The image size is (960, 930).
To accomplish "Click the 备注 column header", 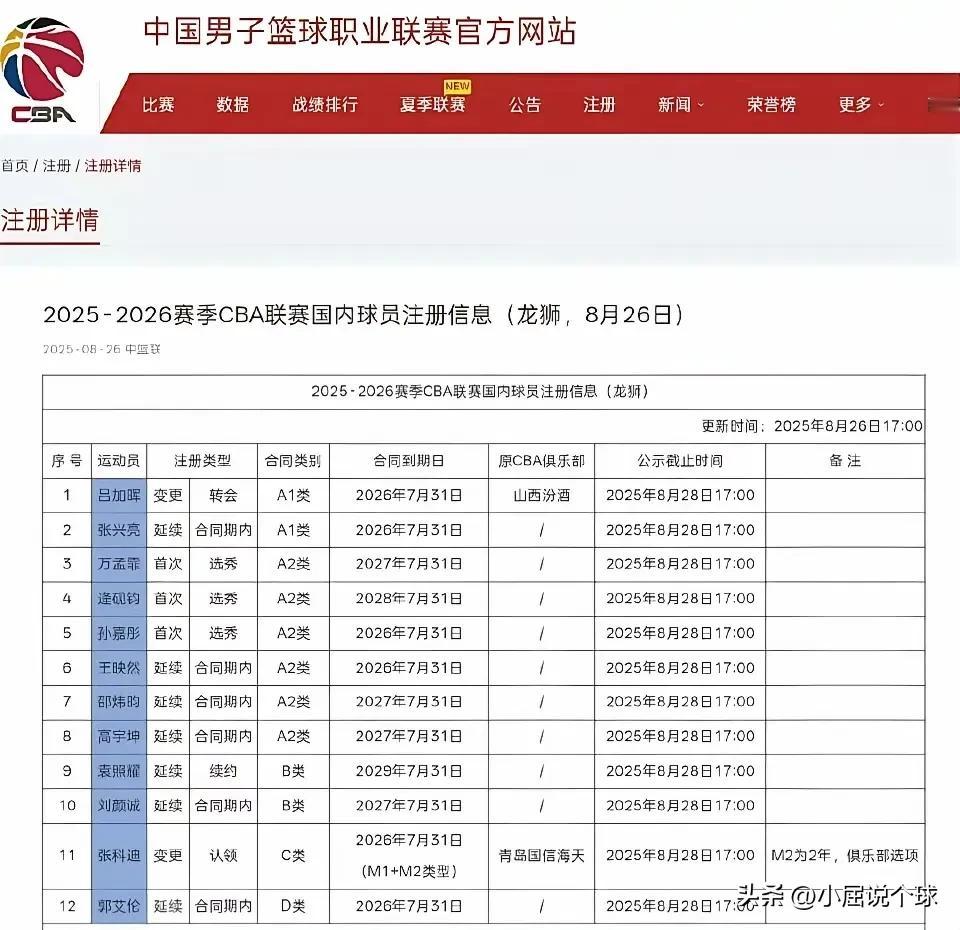I will tap(845, 461).
